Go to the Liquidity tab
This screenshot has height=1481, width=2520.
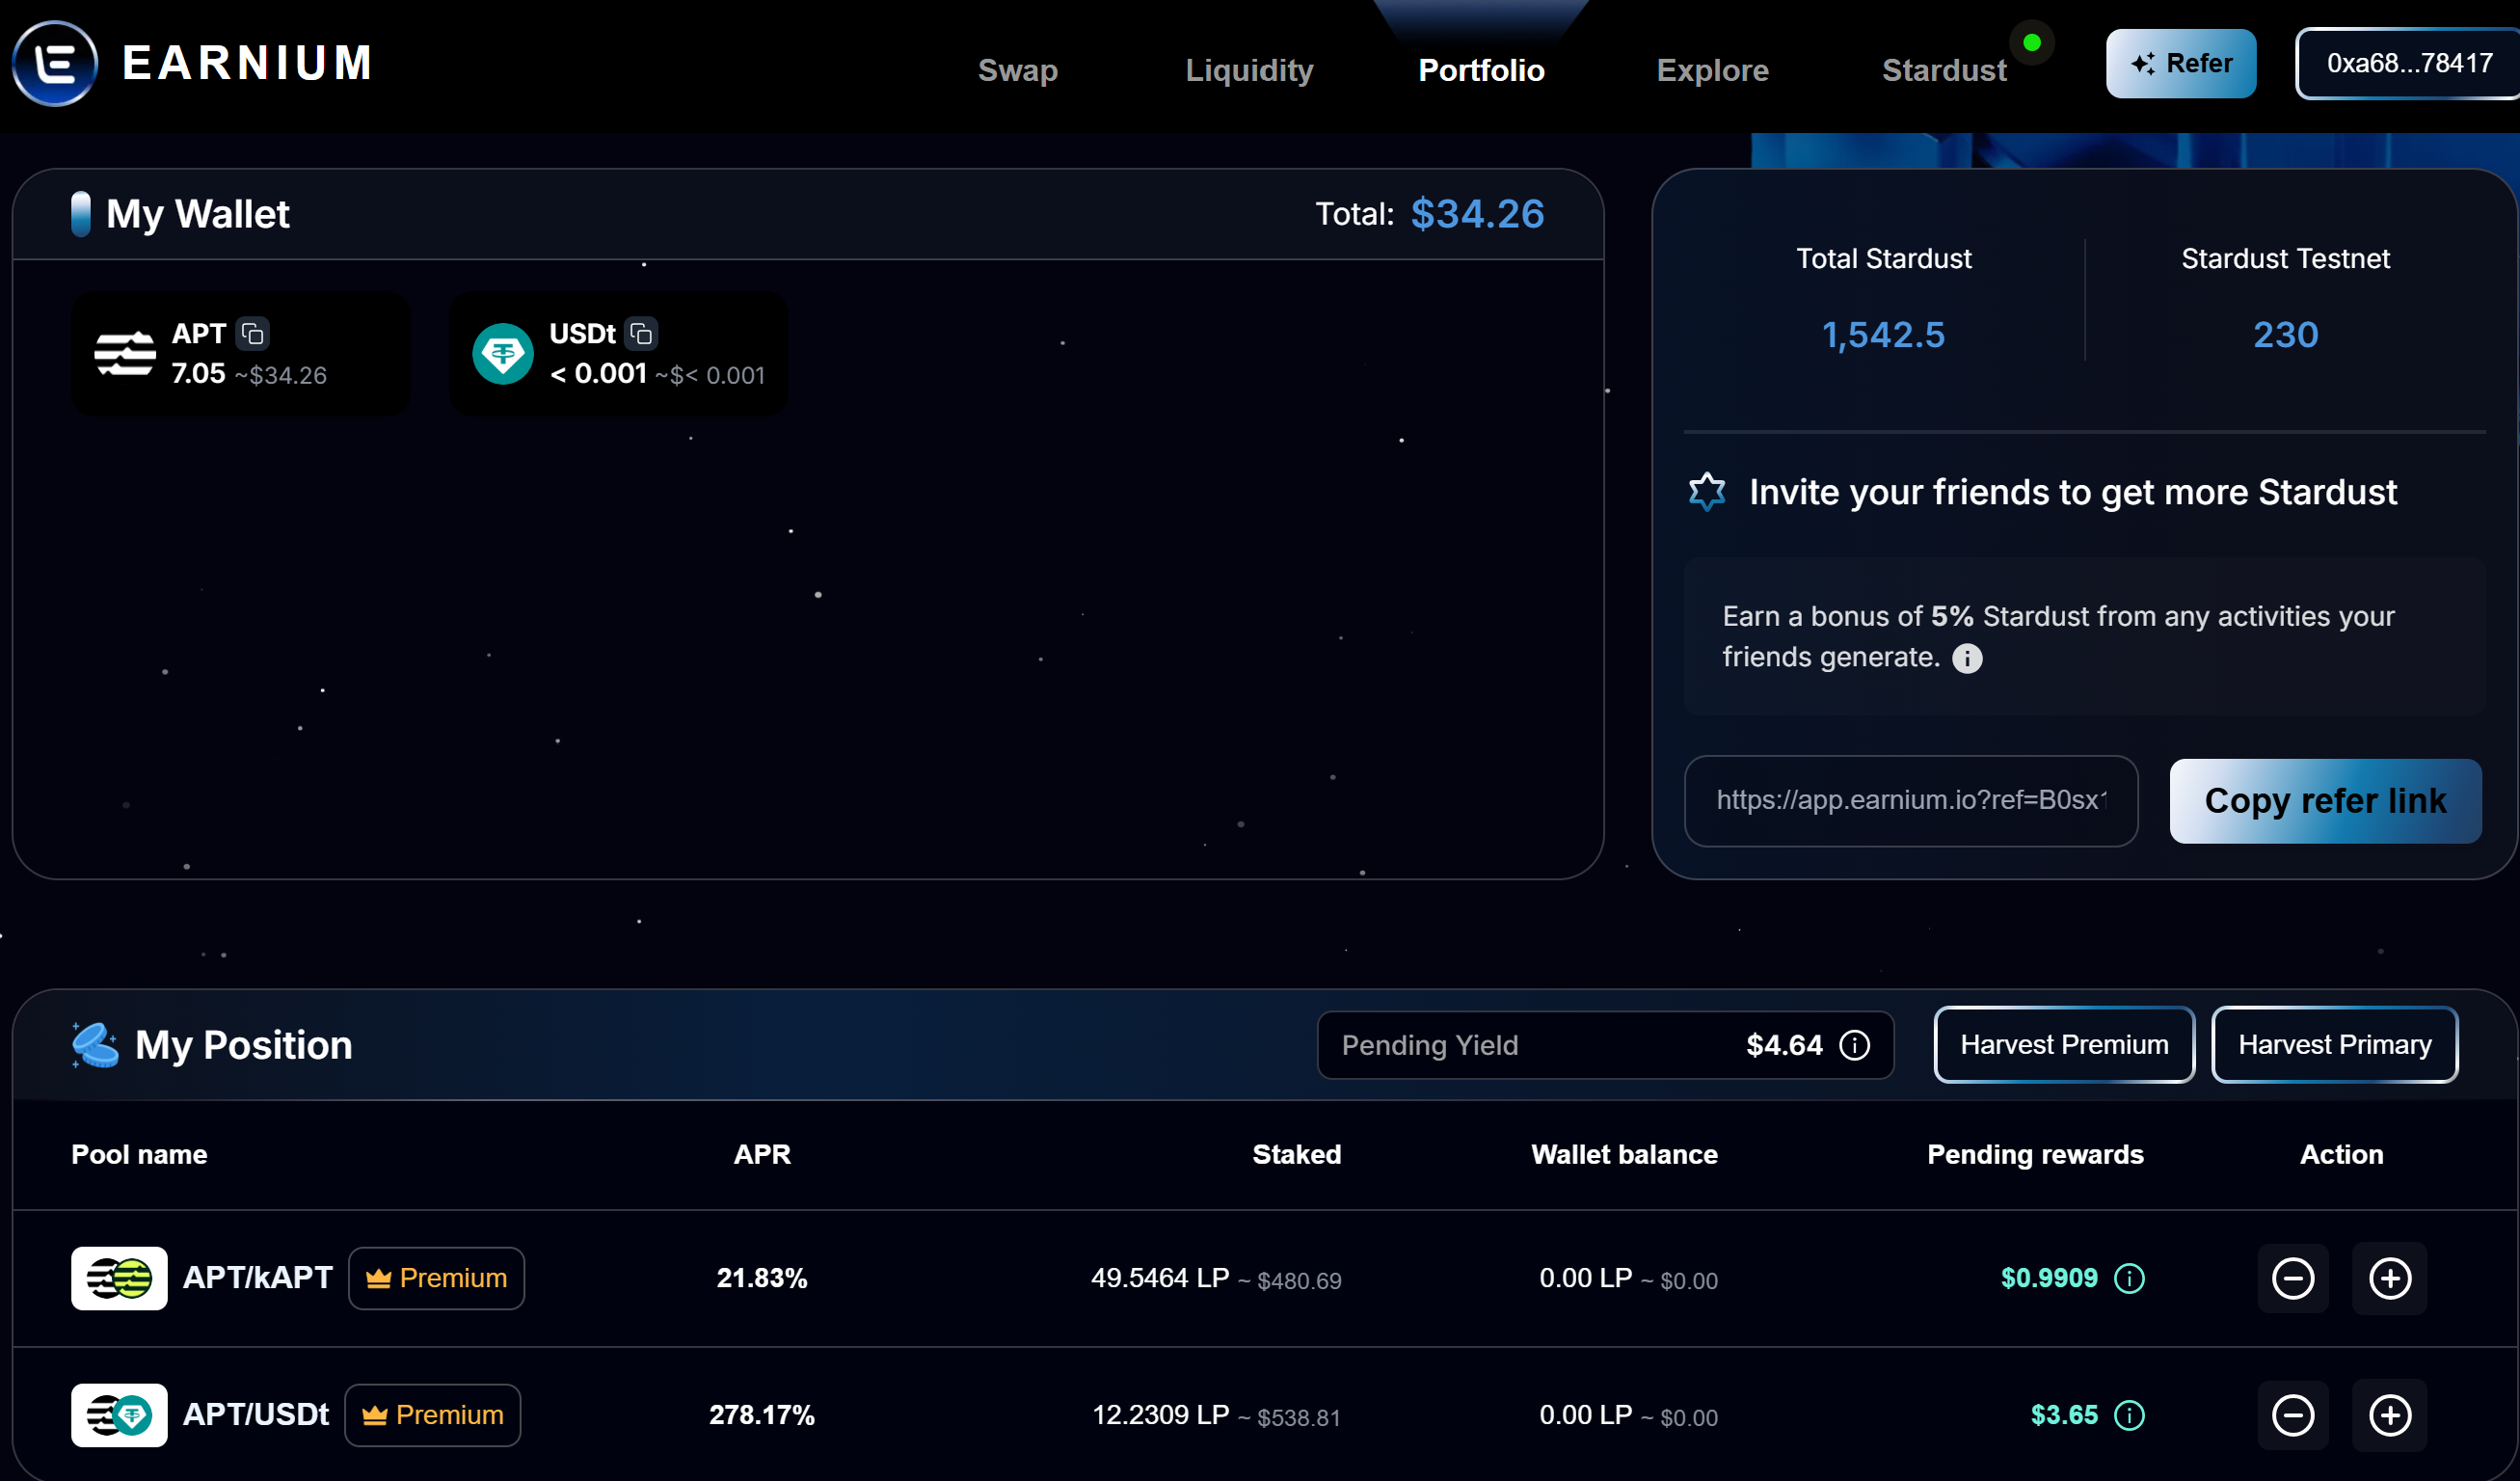click(1248, 70)
